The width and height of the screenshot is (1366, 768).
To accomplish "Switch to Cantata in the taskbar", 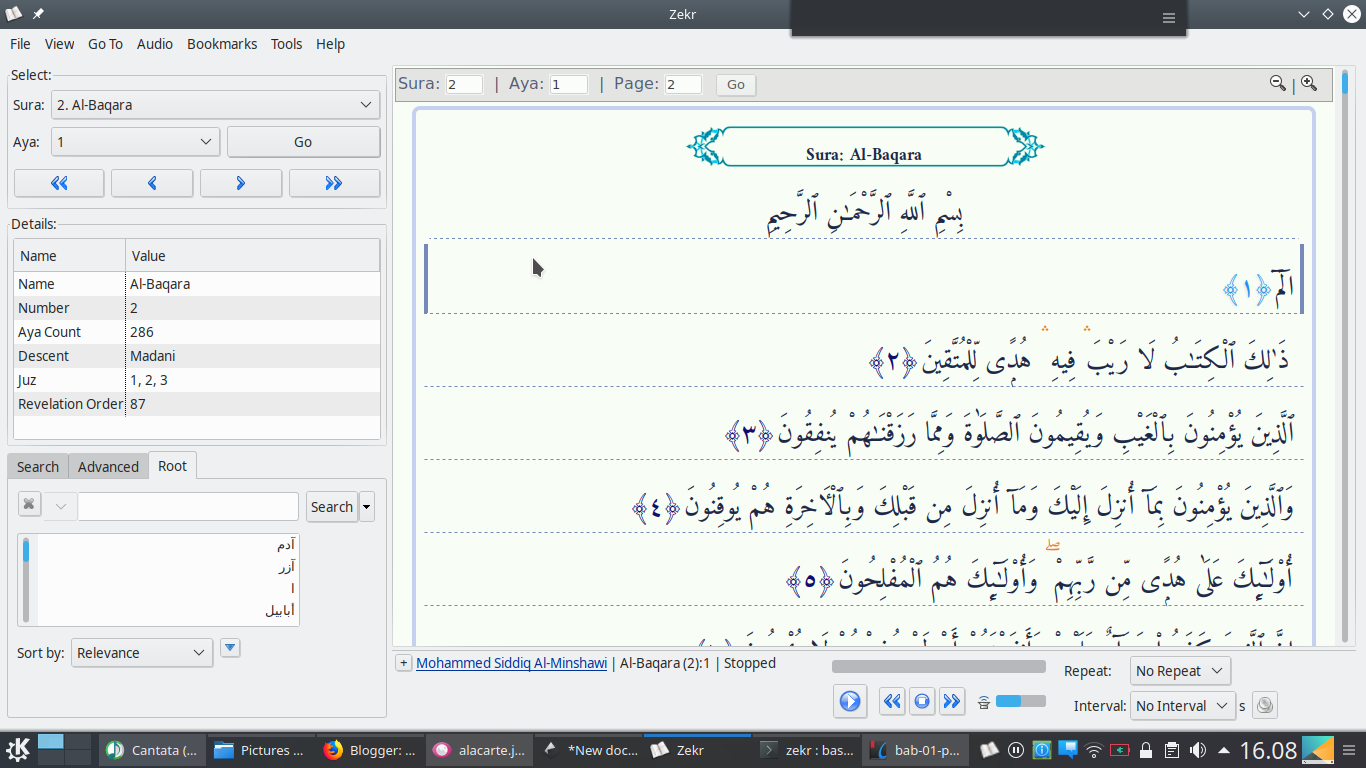I will [x=151, y=750].
